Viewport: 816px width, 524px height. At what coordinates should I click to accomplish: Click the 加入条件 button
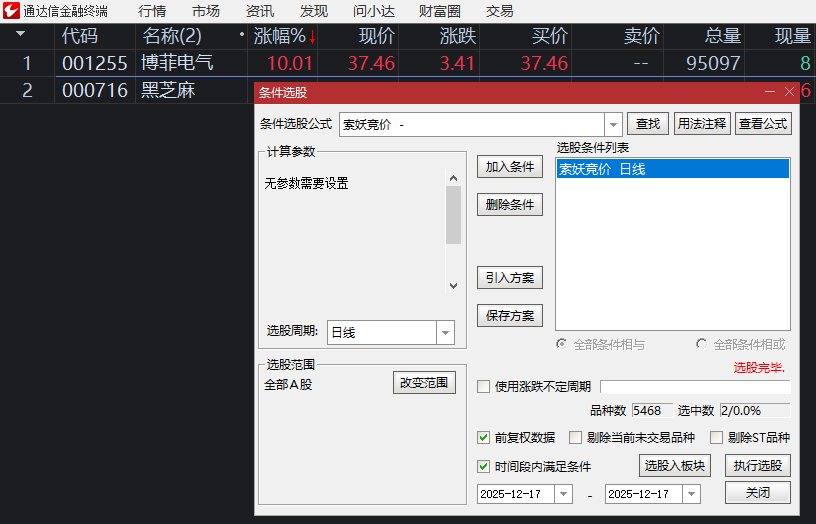tap(510, 167)
